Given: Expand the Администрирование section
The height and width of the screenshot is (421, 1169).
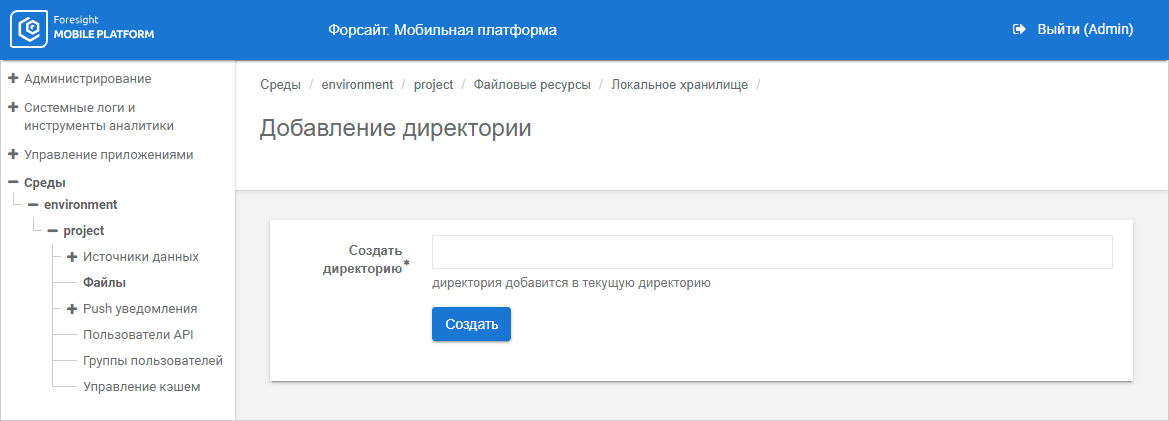Looking at the screenshot, I should (13, 78).
